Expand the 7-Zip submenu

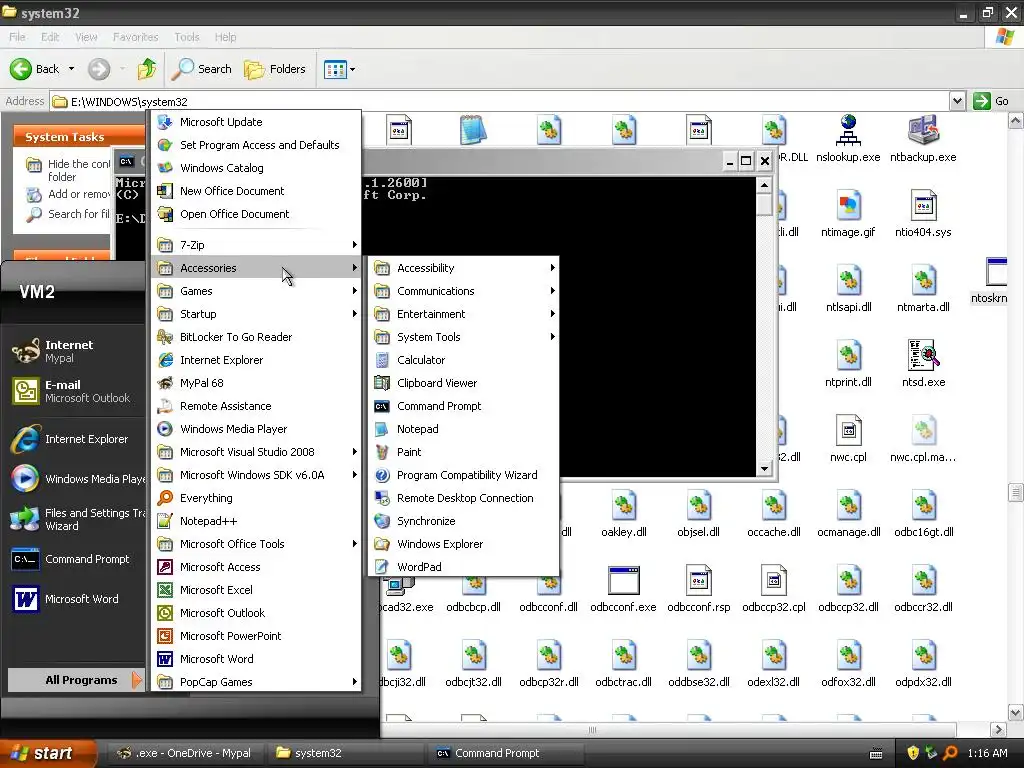coord(256,245)
